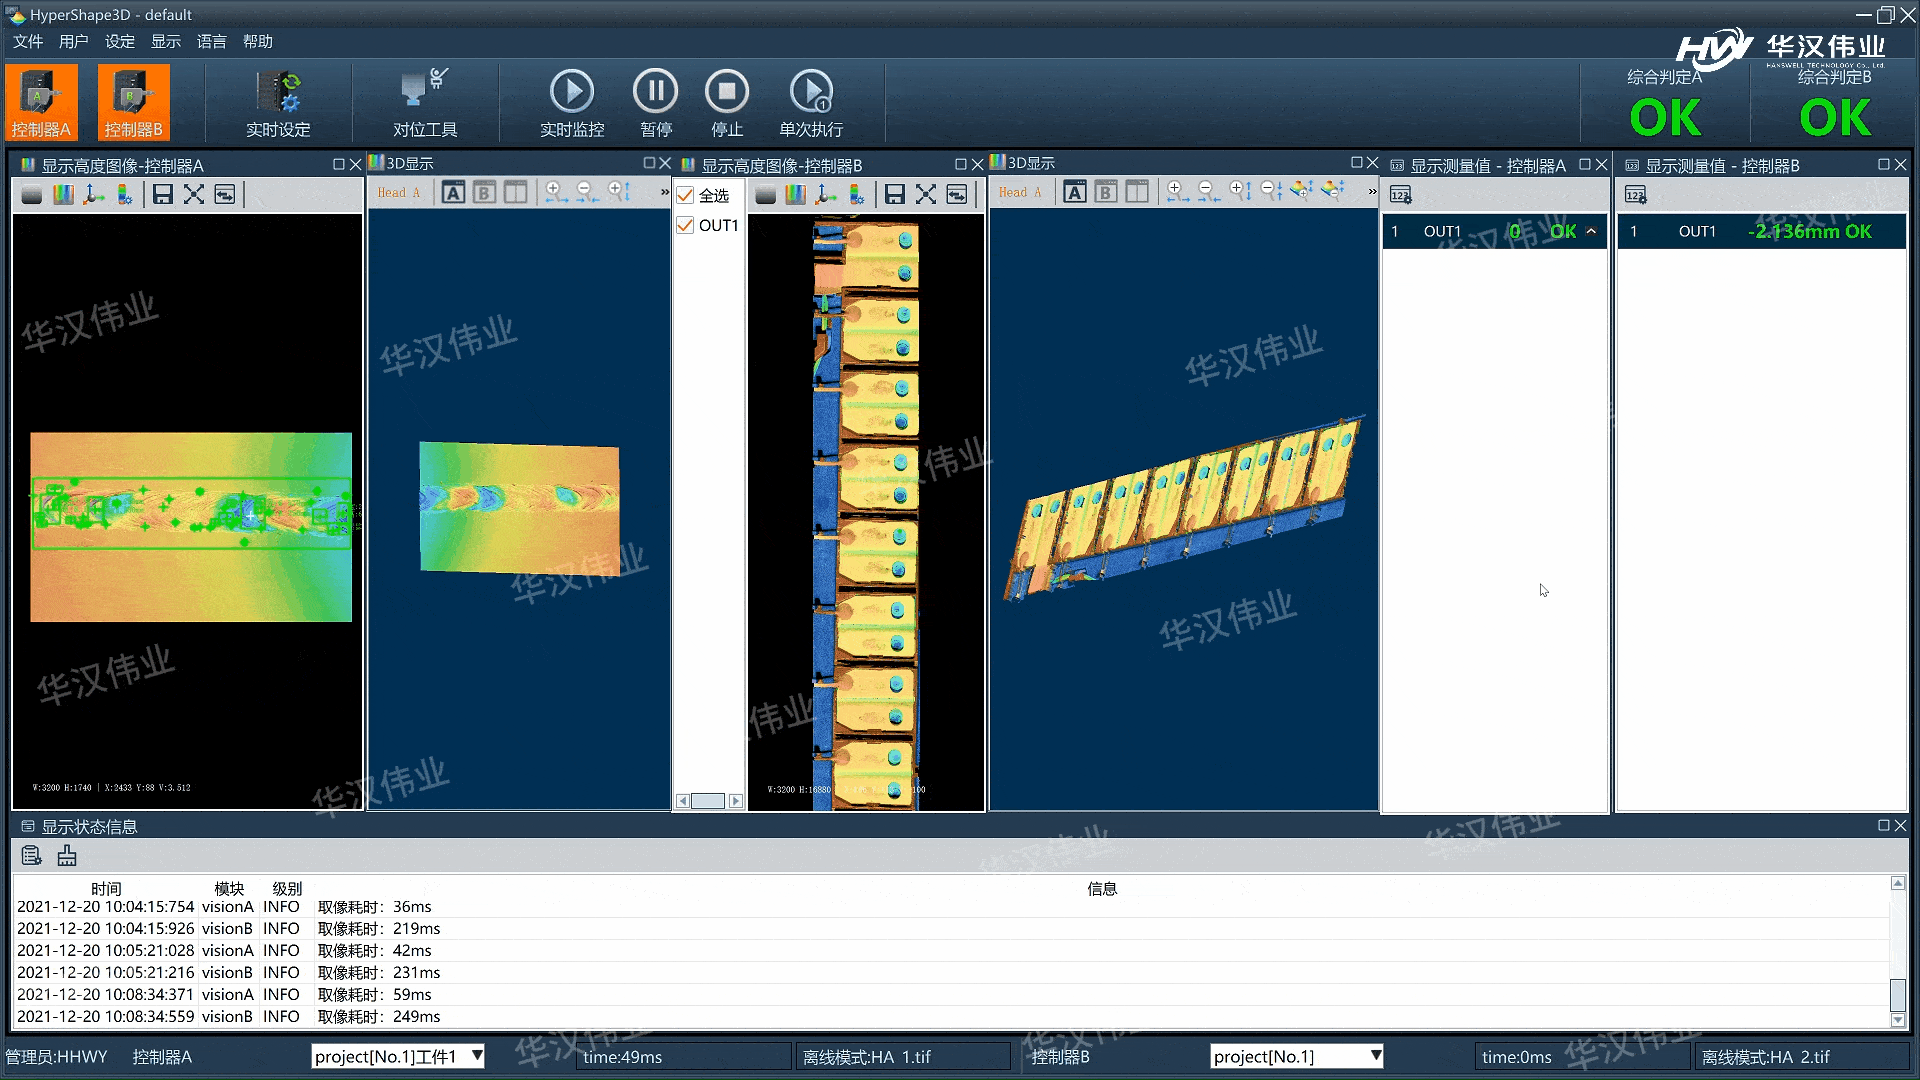Select view A in right 3D display
The image size is (1920, 1080).
pyautogui.click(x=1075, y=192)
